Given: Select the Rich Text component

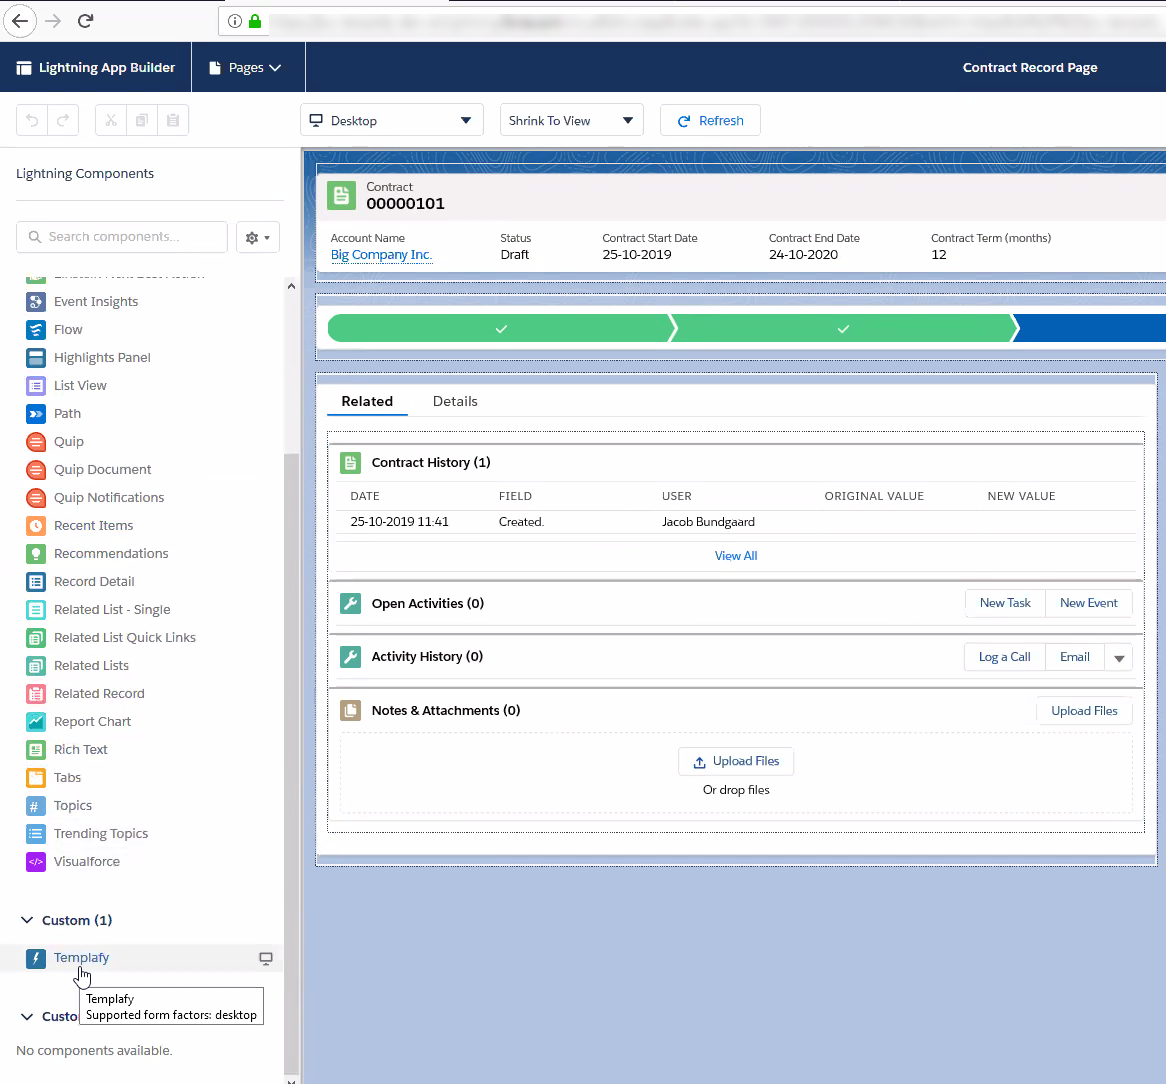Looking at the screenshot, I should [67, 750].
